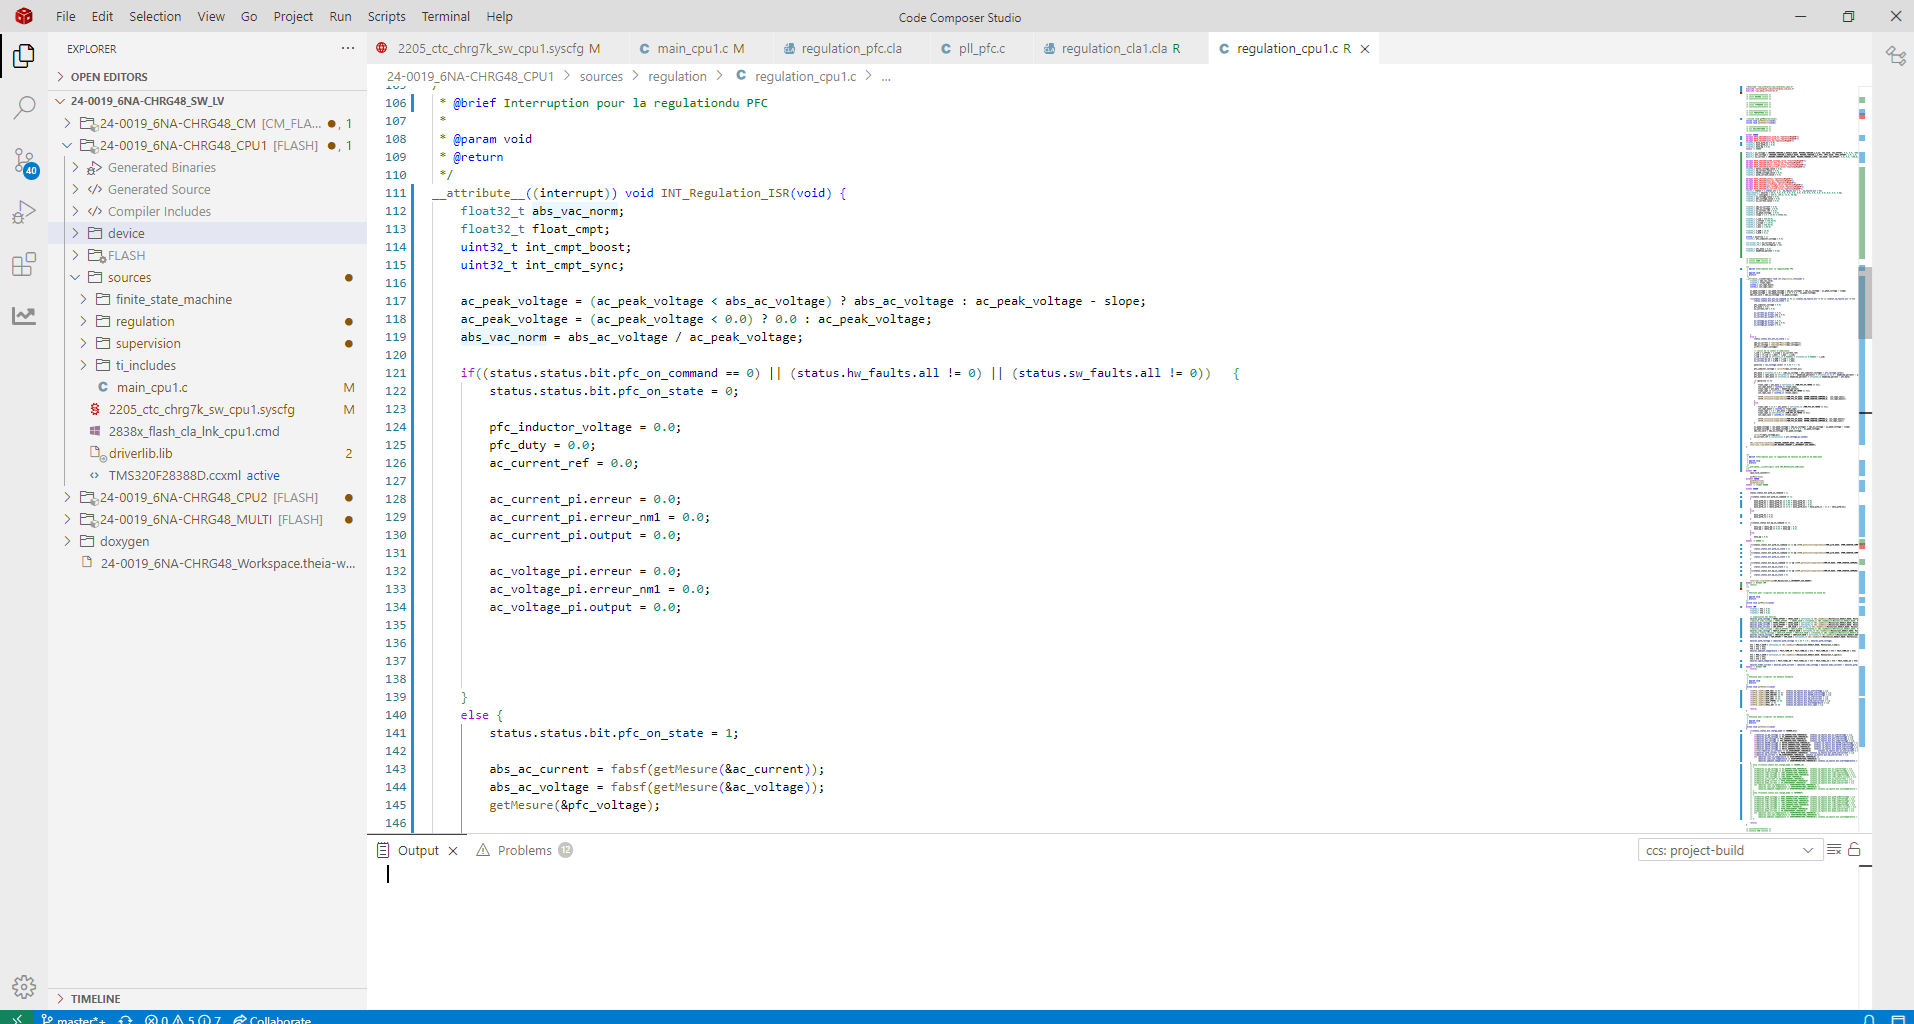
Task: Expand the OPEN EDITORS section
Action: [207, 77]
